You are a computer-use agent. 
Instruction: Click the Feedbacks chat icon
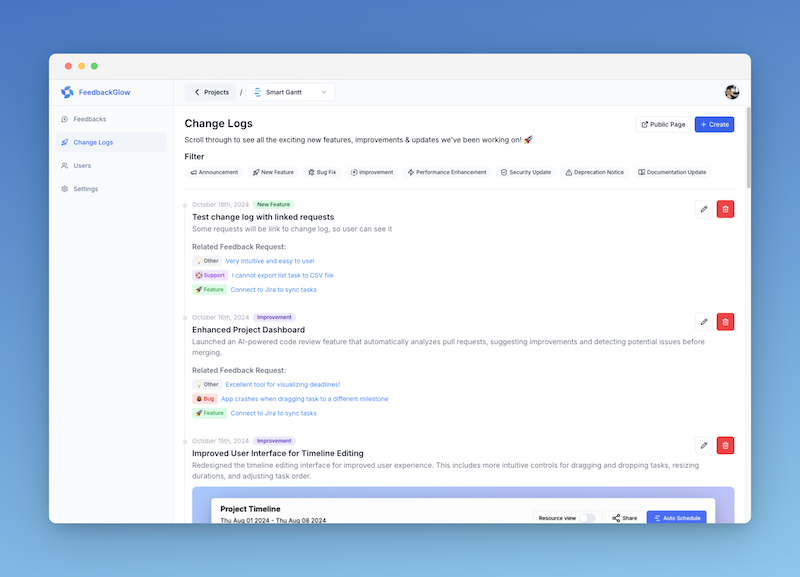[x=64, y=119]
